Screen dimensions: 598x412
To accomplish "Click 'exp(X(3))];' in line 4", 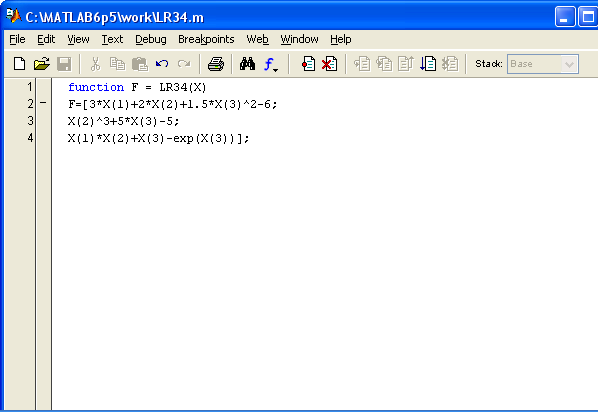I will [x=211, y=138].
